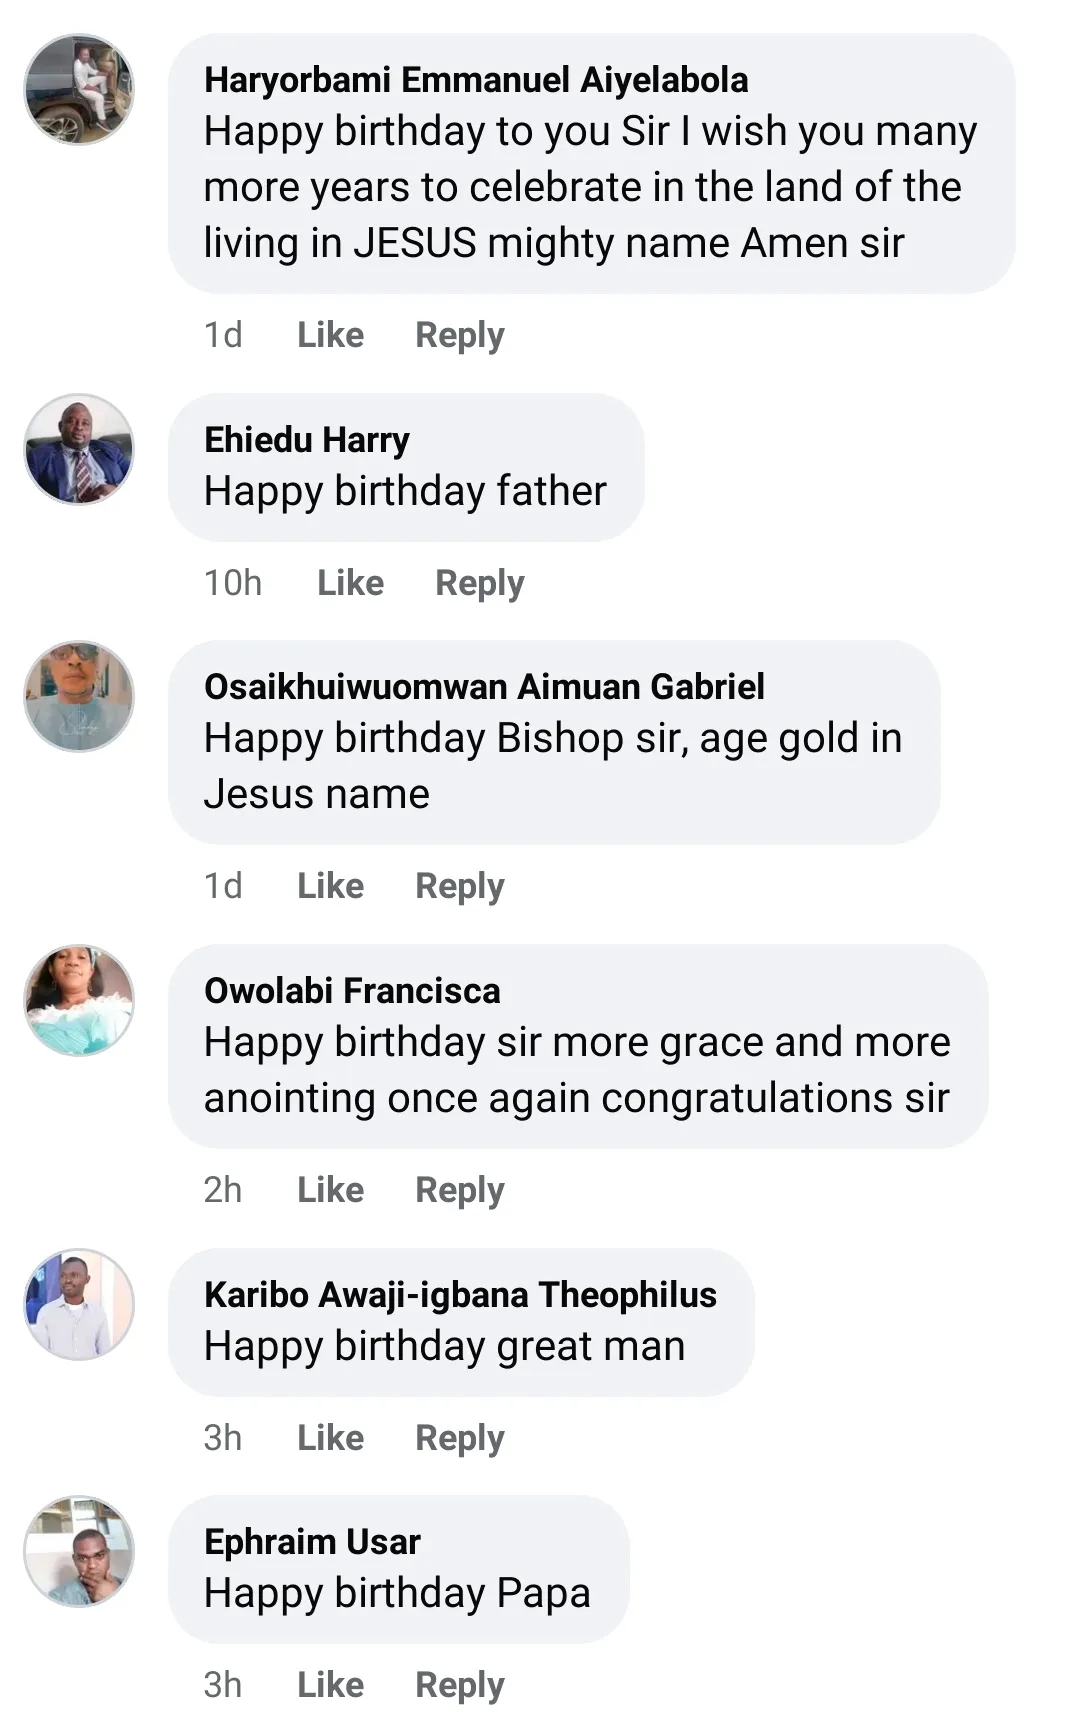Reply to Ephraim Usar's comment
The image size is (1080, 1728).
(x=459, y=1685)
